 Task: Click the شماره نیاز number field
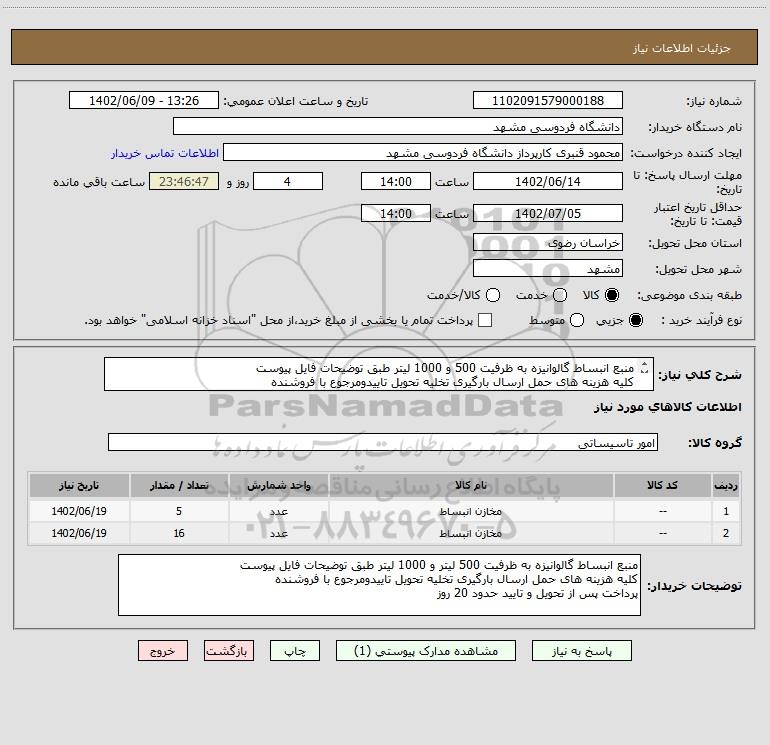pyautogui.click(x=548, y=100)
